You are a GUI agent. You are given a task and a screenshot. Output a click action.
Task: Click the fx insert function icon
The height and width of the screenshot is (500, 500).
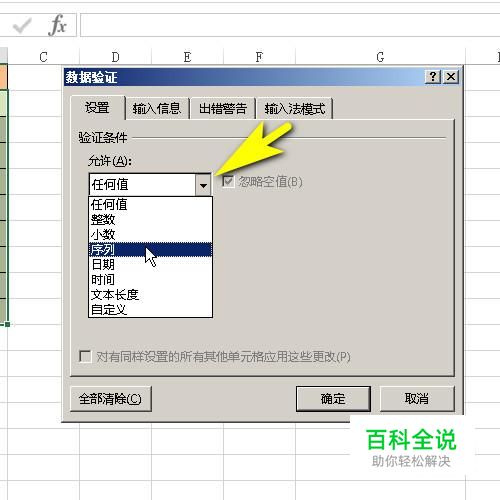[57, 25]
